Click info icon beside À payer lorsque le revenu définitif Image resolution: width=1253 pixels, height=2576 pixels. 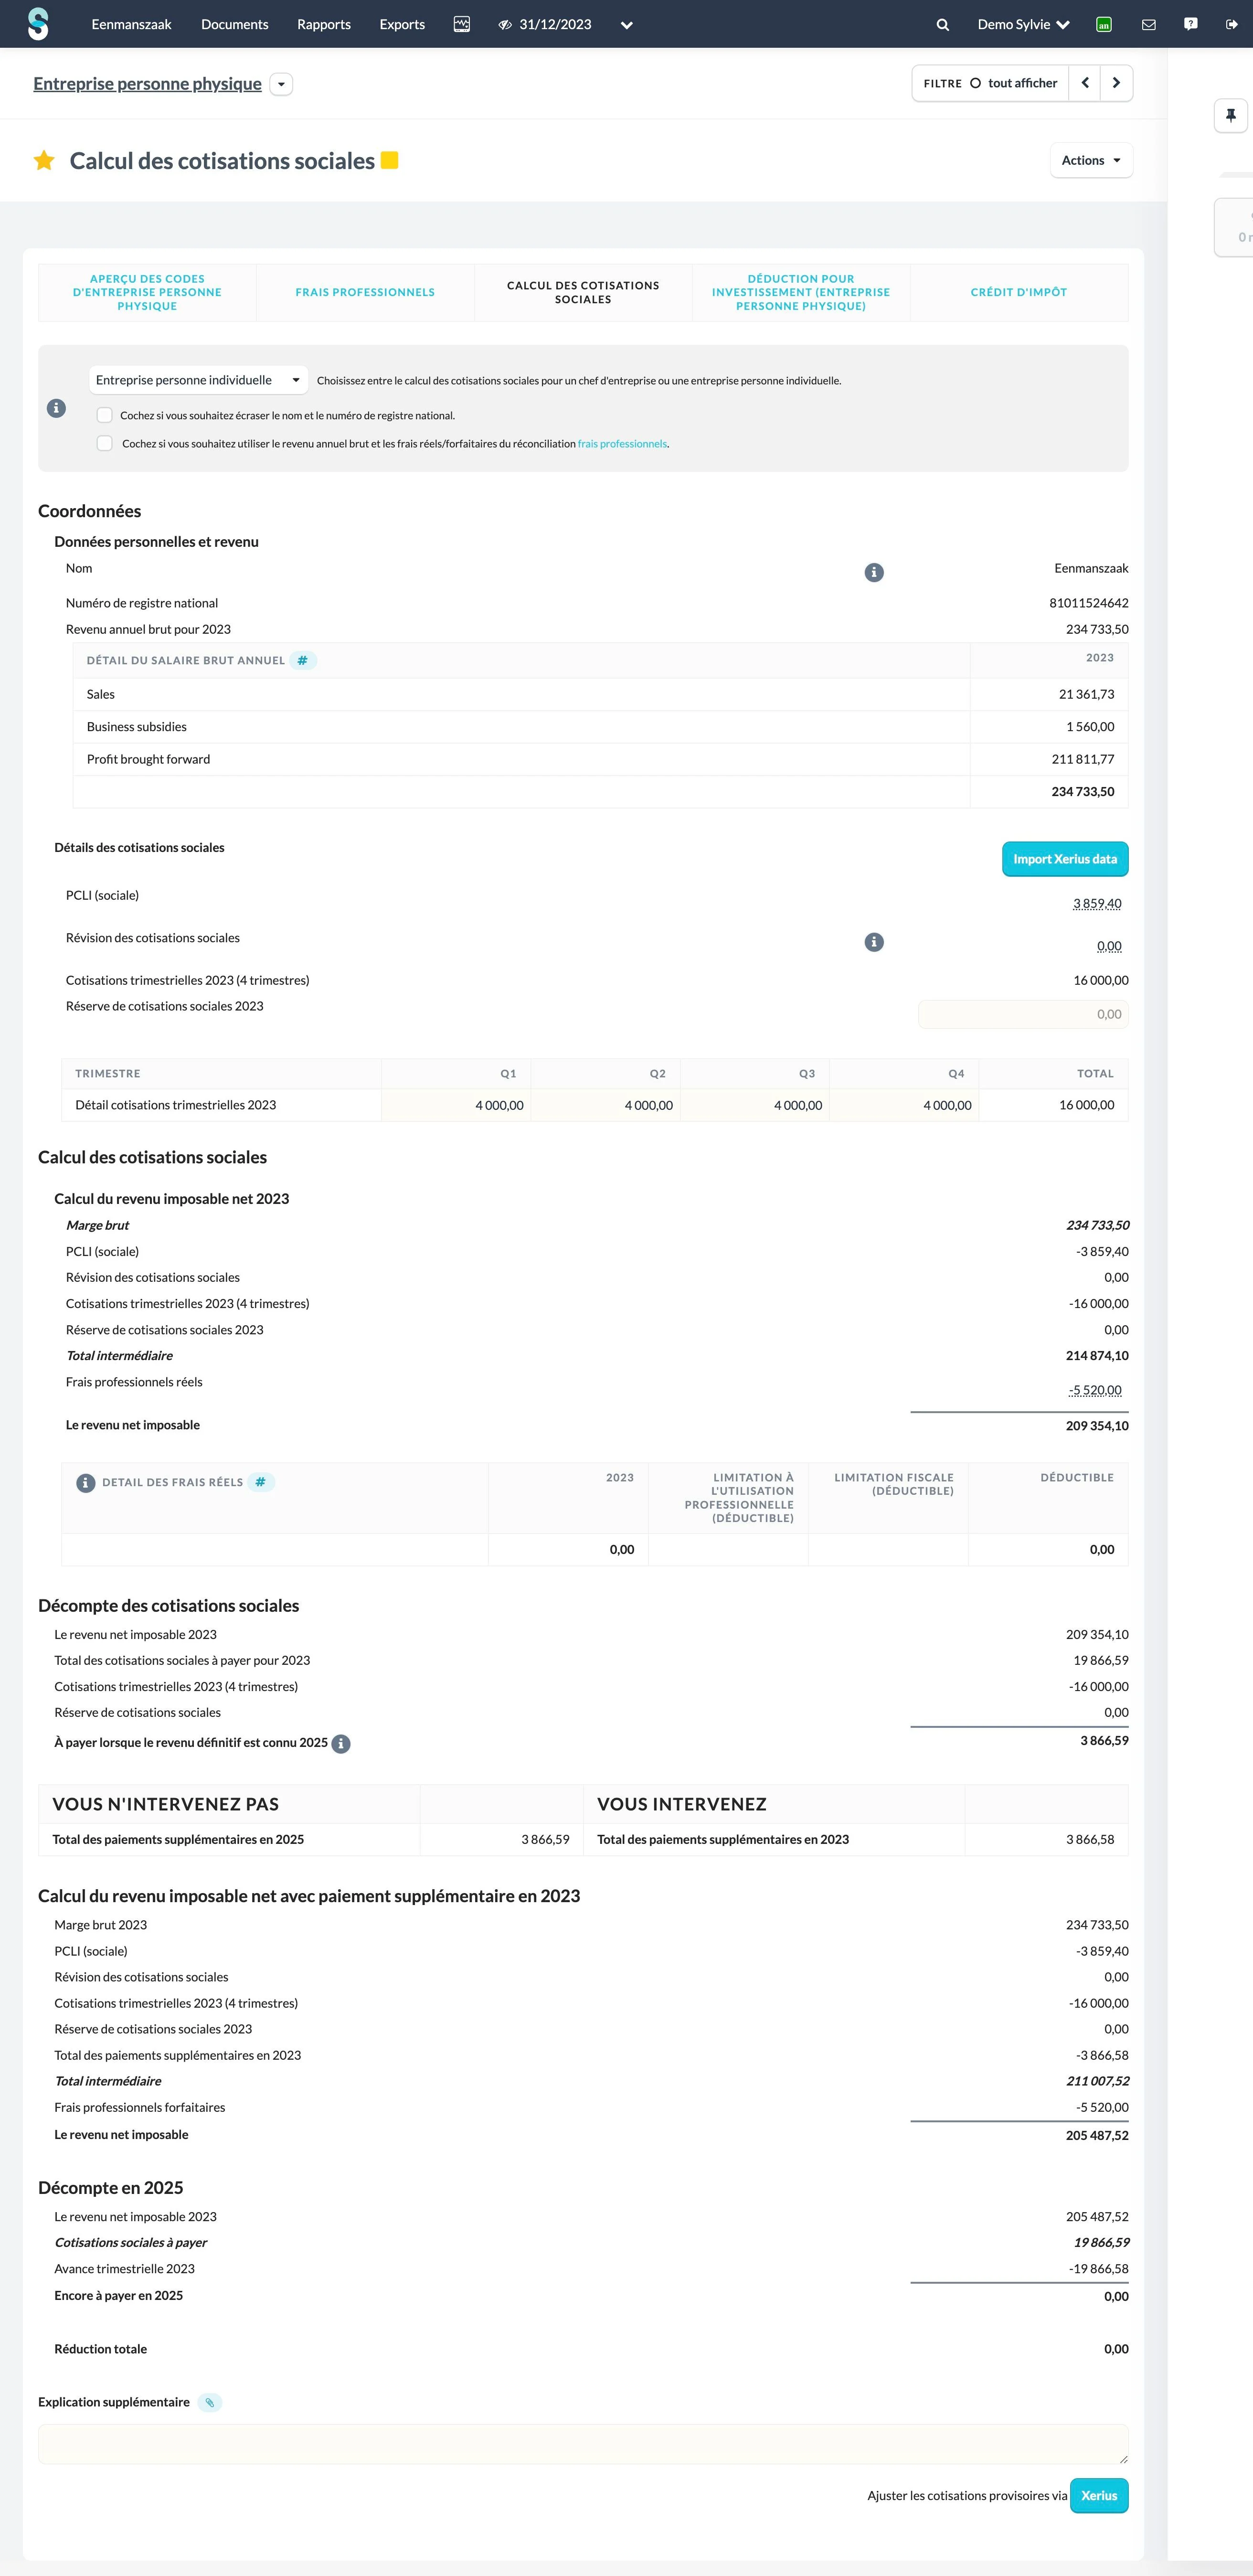[341, 1744]
